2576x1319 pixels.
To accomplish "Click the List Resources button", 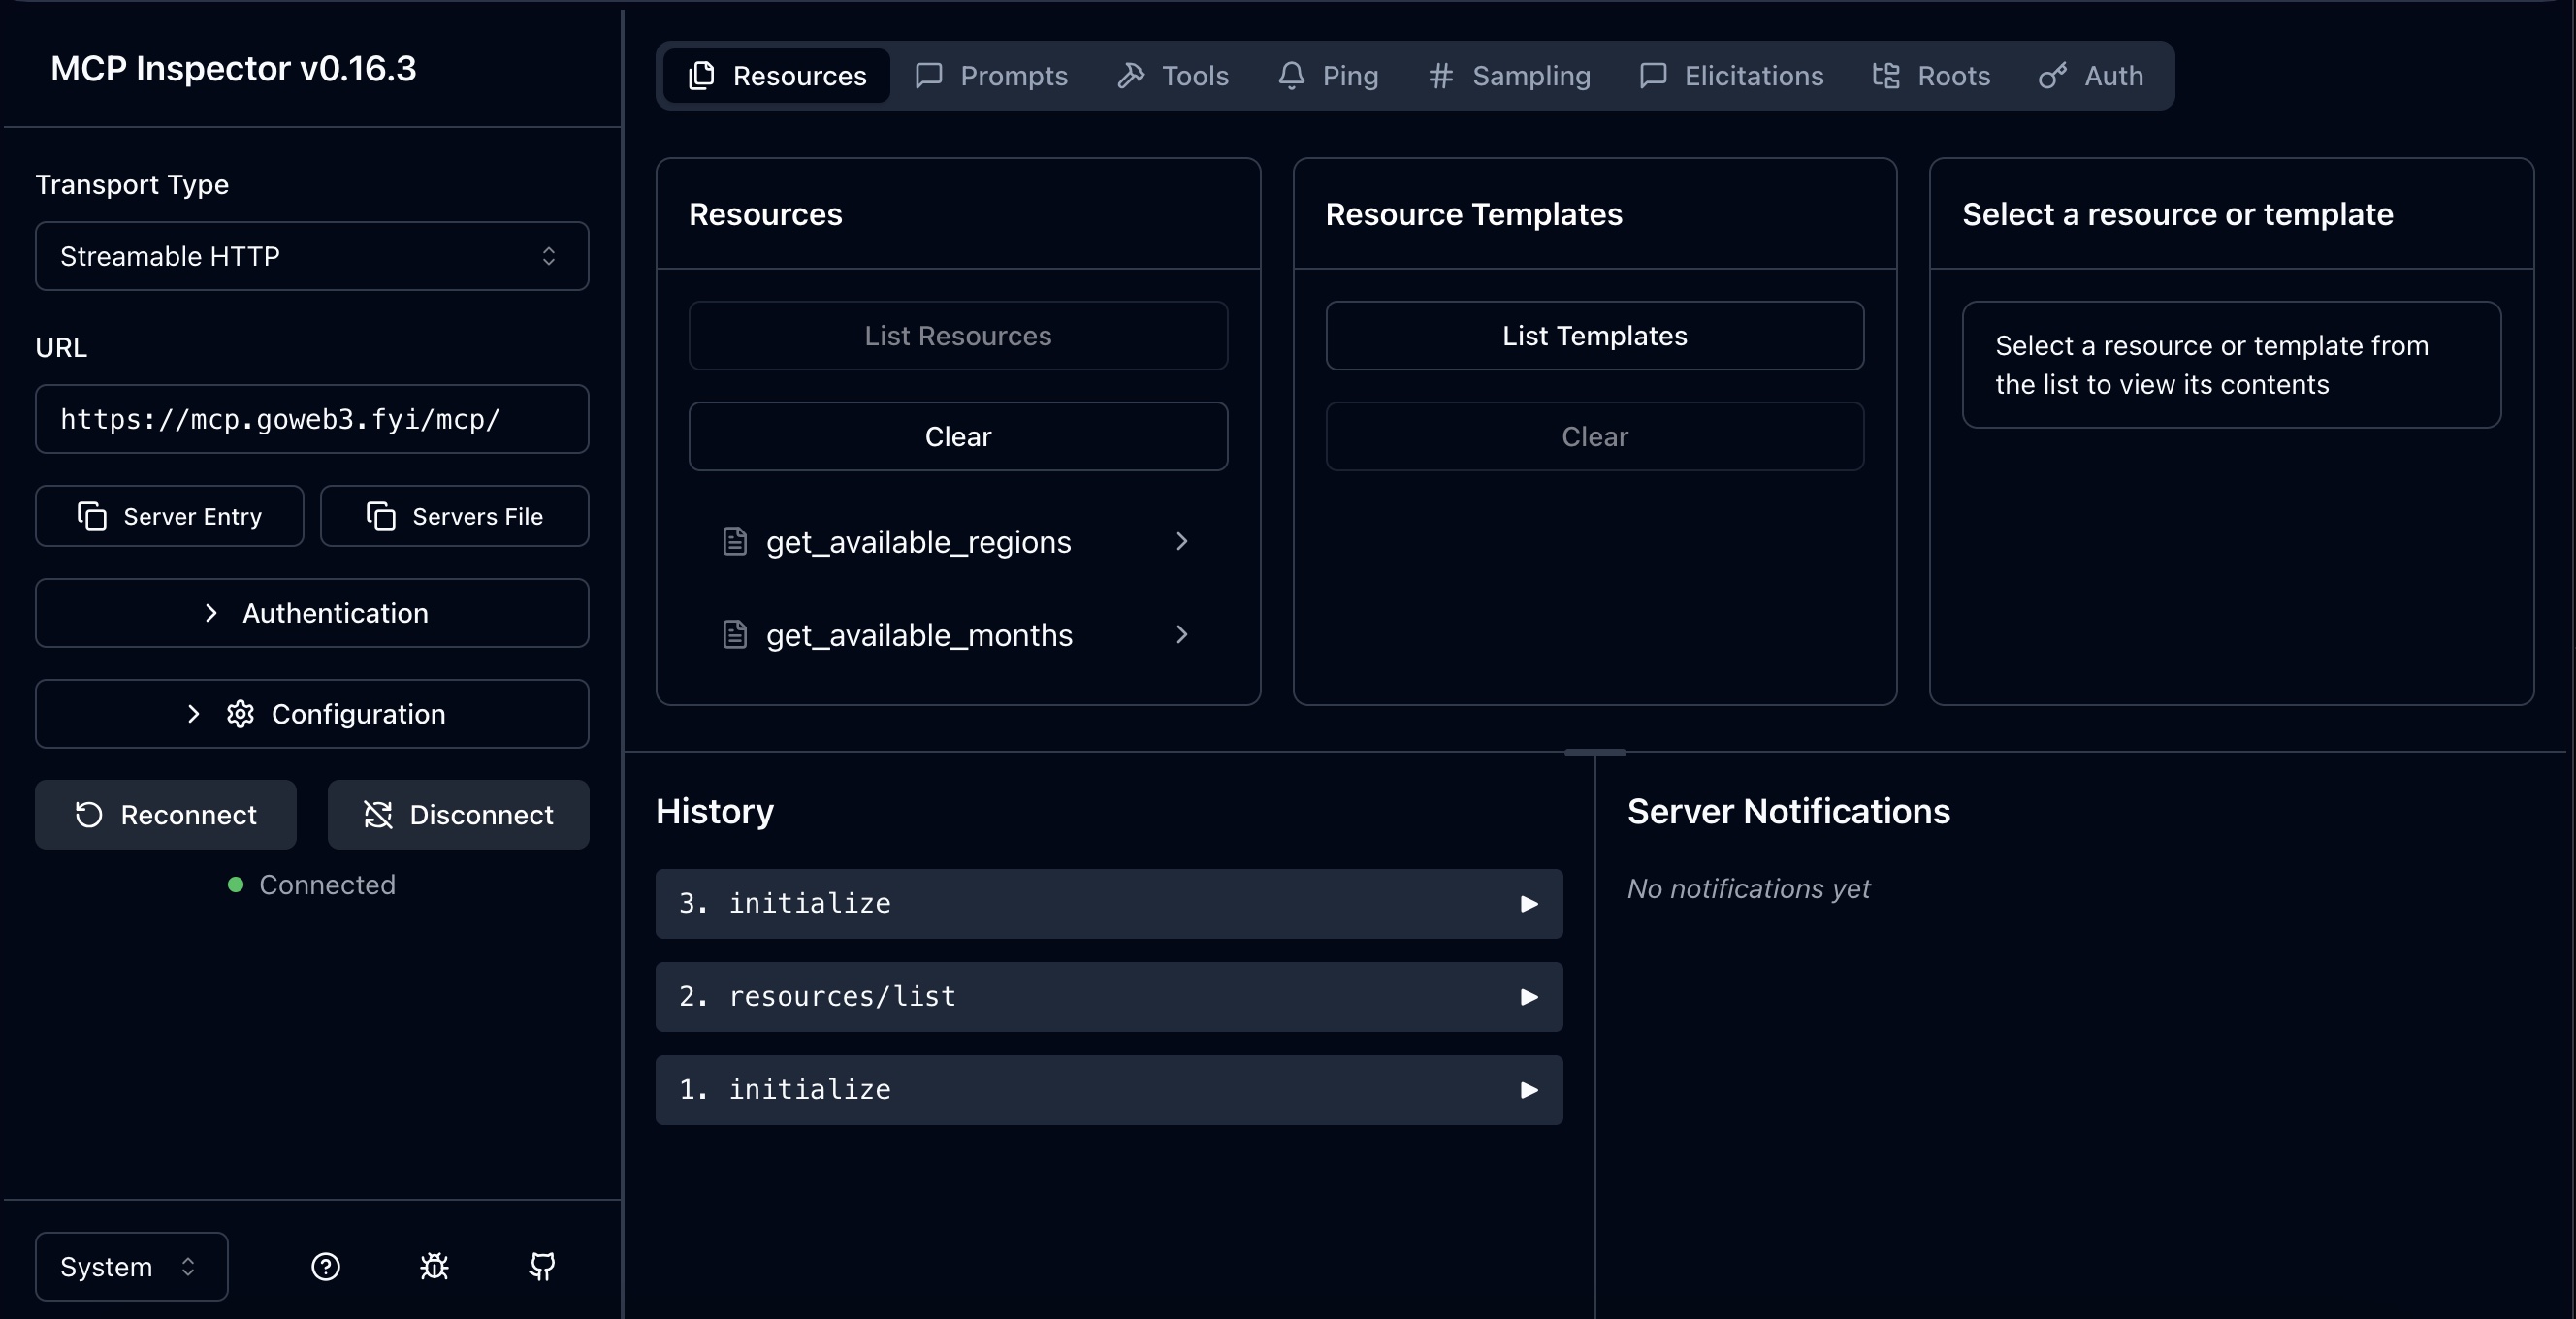I will coord(957,335).
